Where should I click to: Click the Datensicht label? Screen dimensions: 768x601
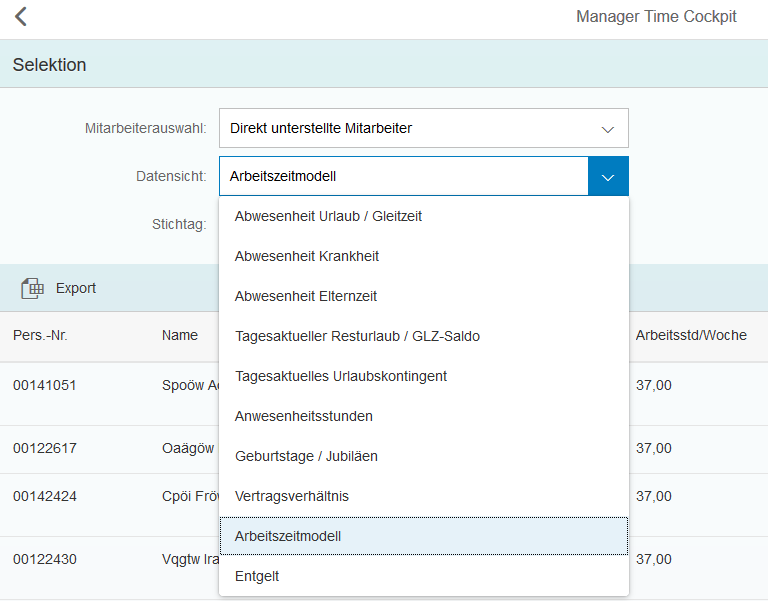pos(171,176)
